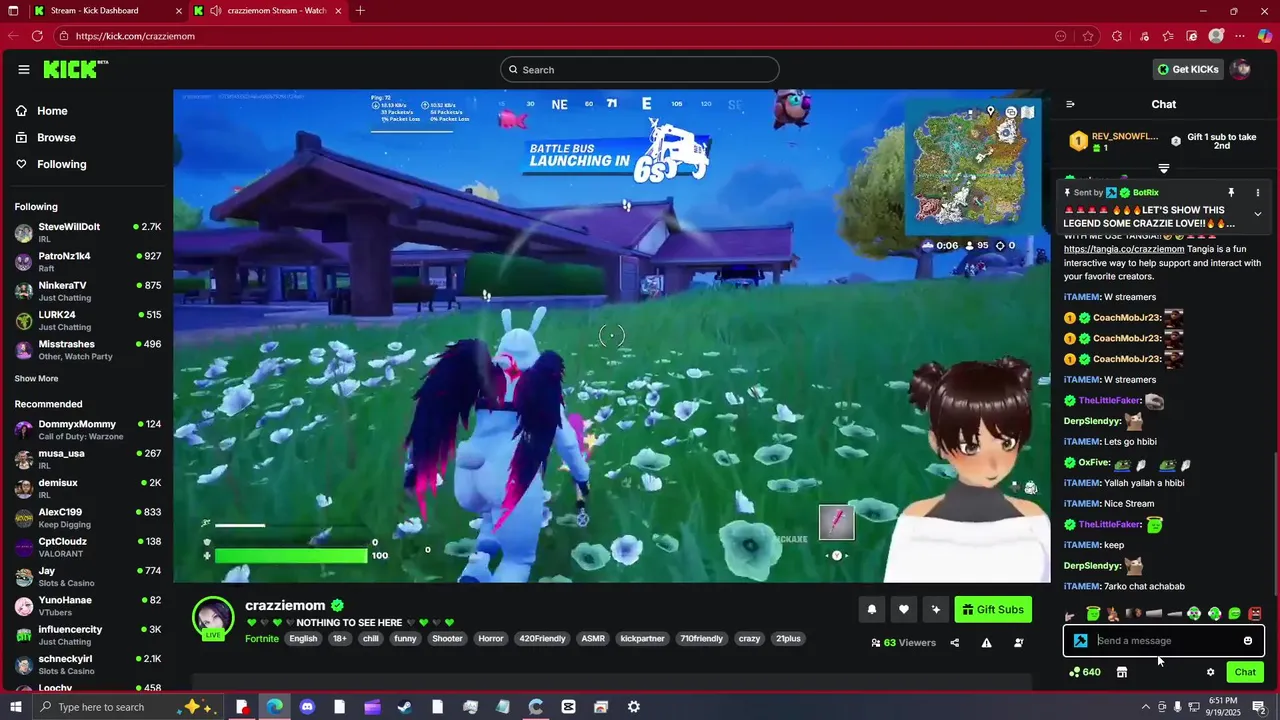
Task: Expand the pinned BotRix message chevron
Action: [x=1258, y=214]
